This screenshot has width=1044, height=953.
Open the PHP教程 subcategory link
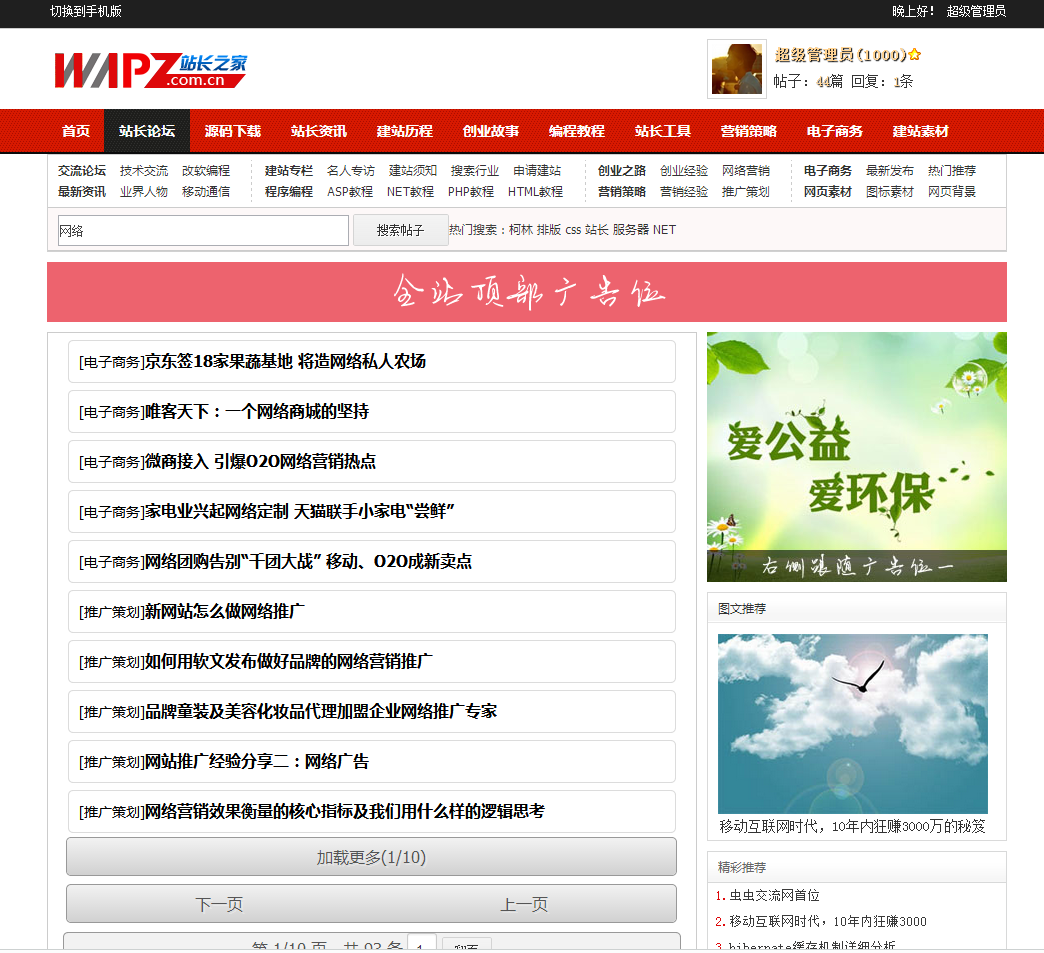(x=470, y=191)
